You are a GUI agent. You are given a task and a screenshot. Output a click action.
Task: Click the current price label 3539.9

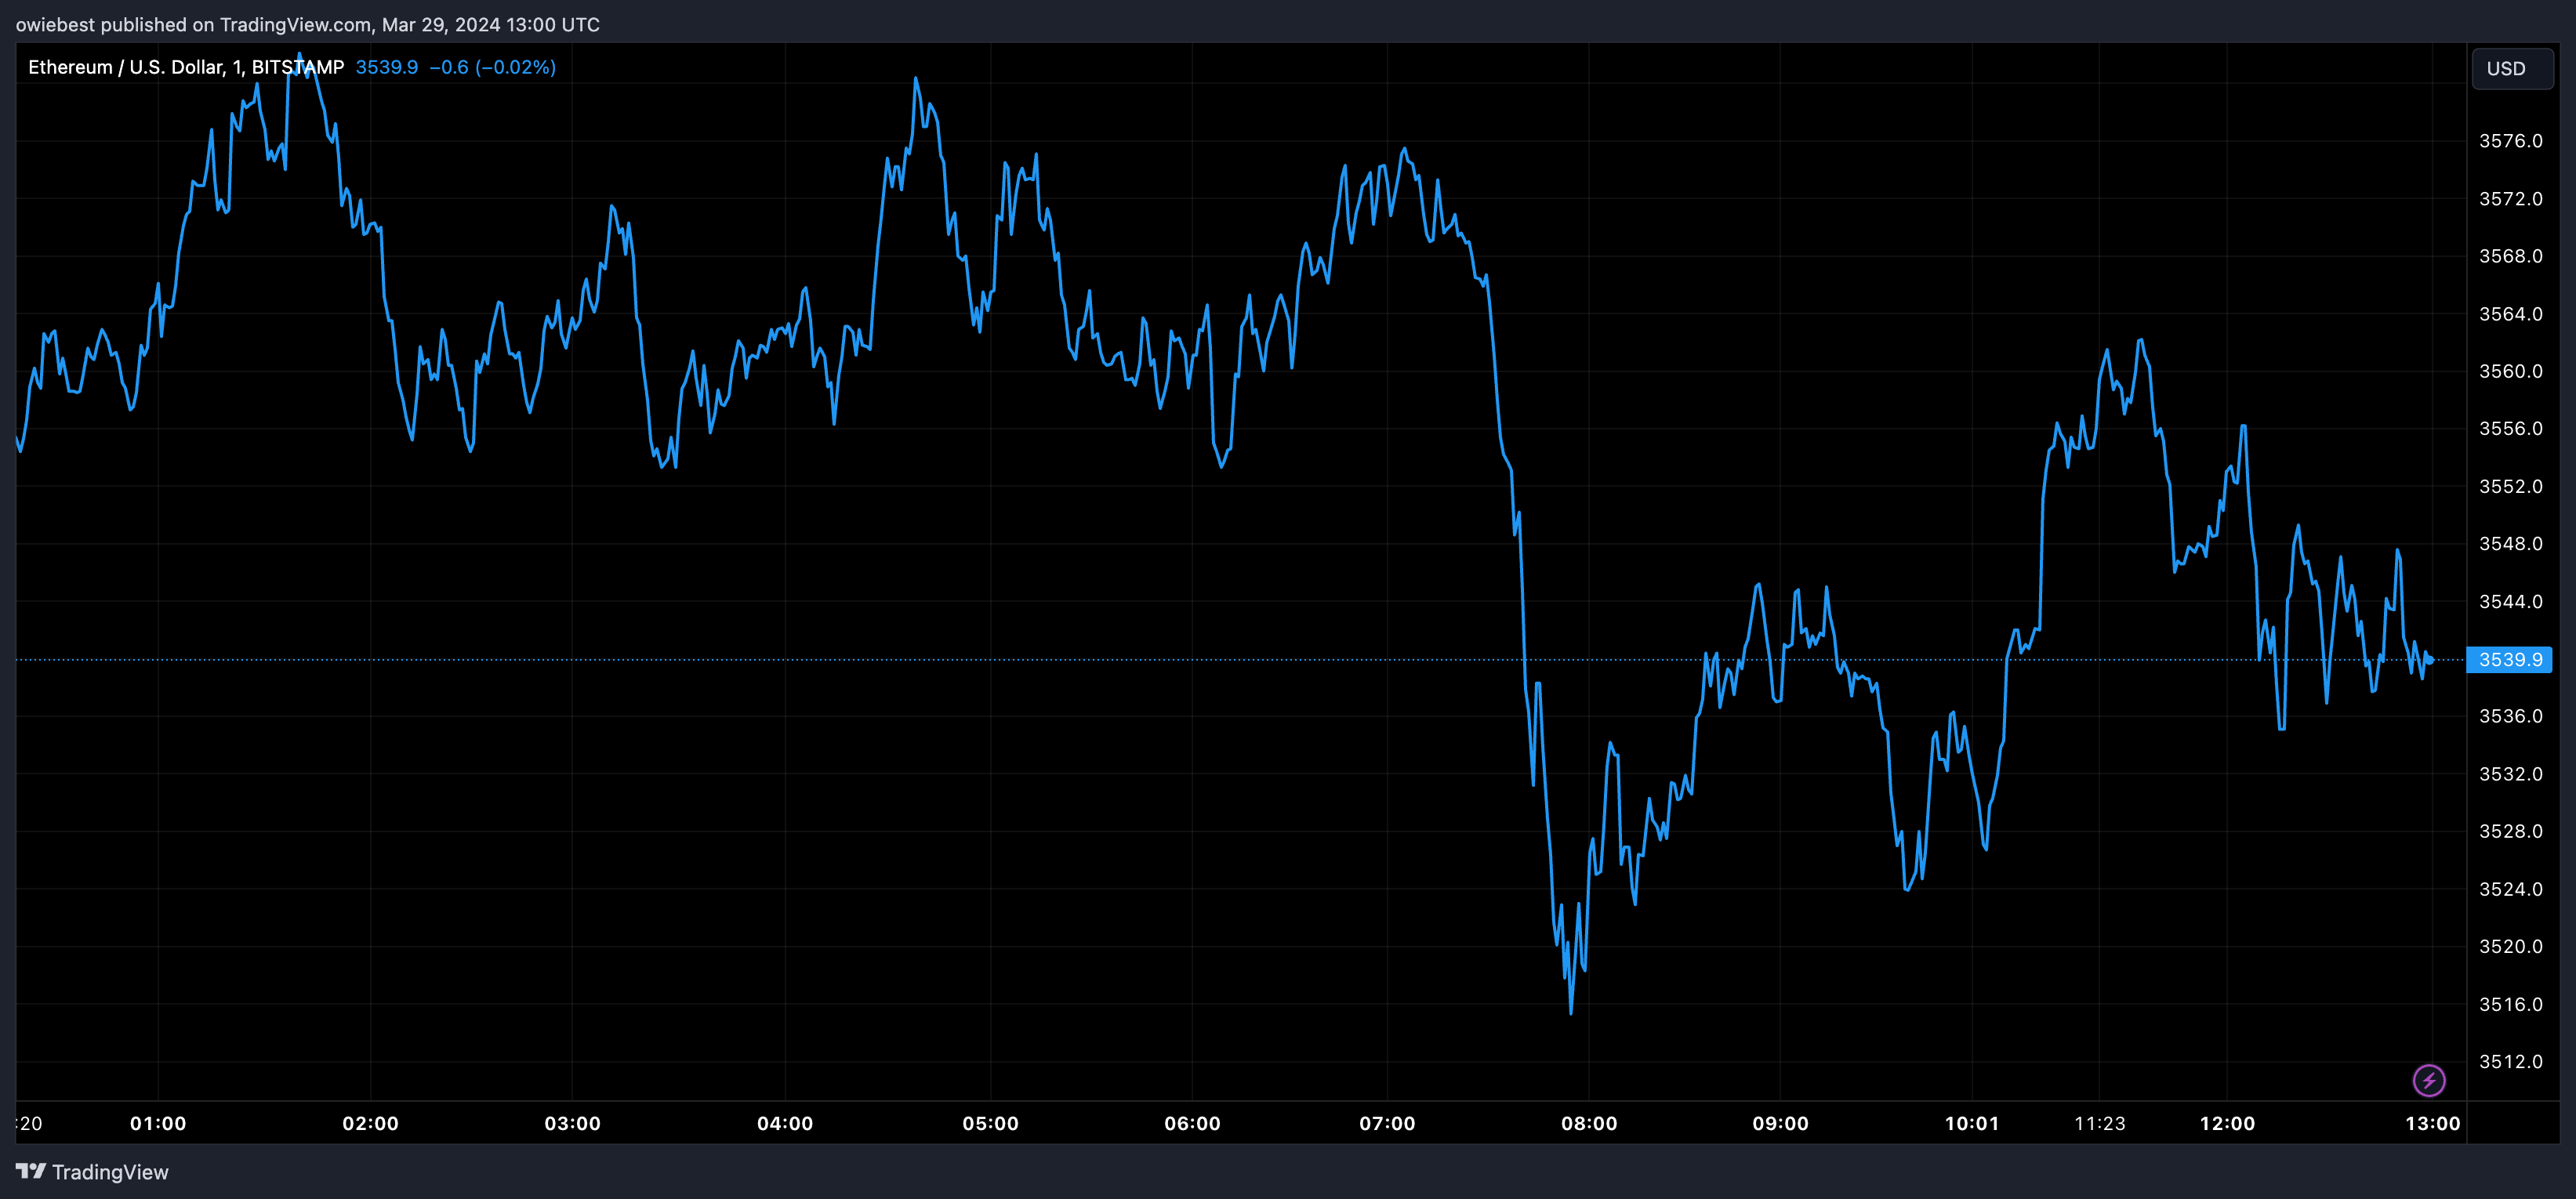[x=2510, y=660]
